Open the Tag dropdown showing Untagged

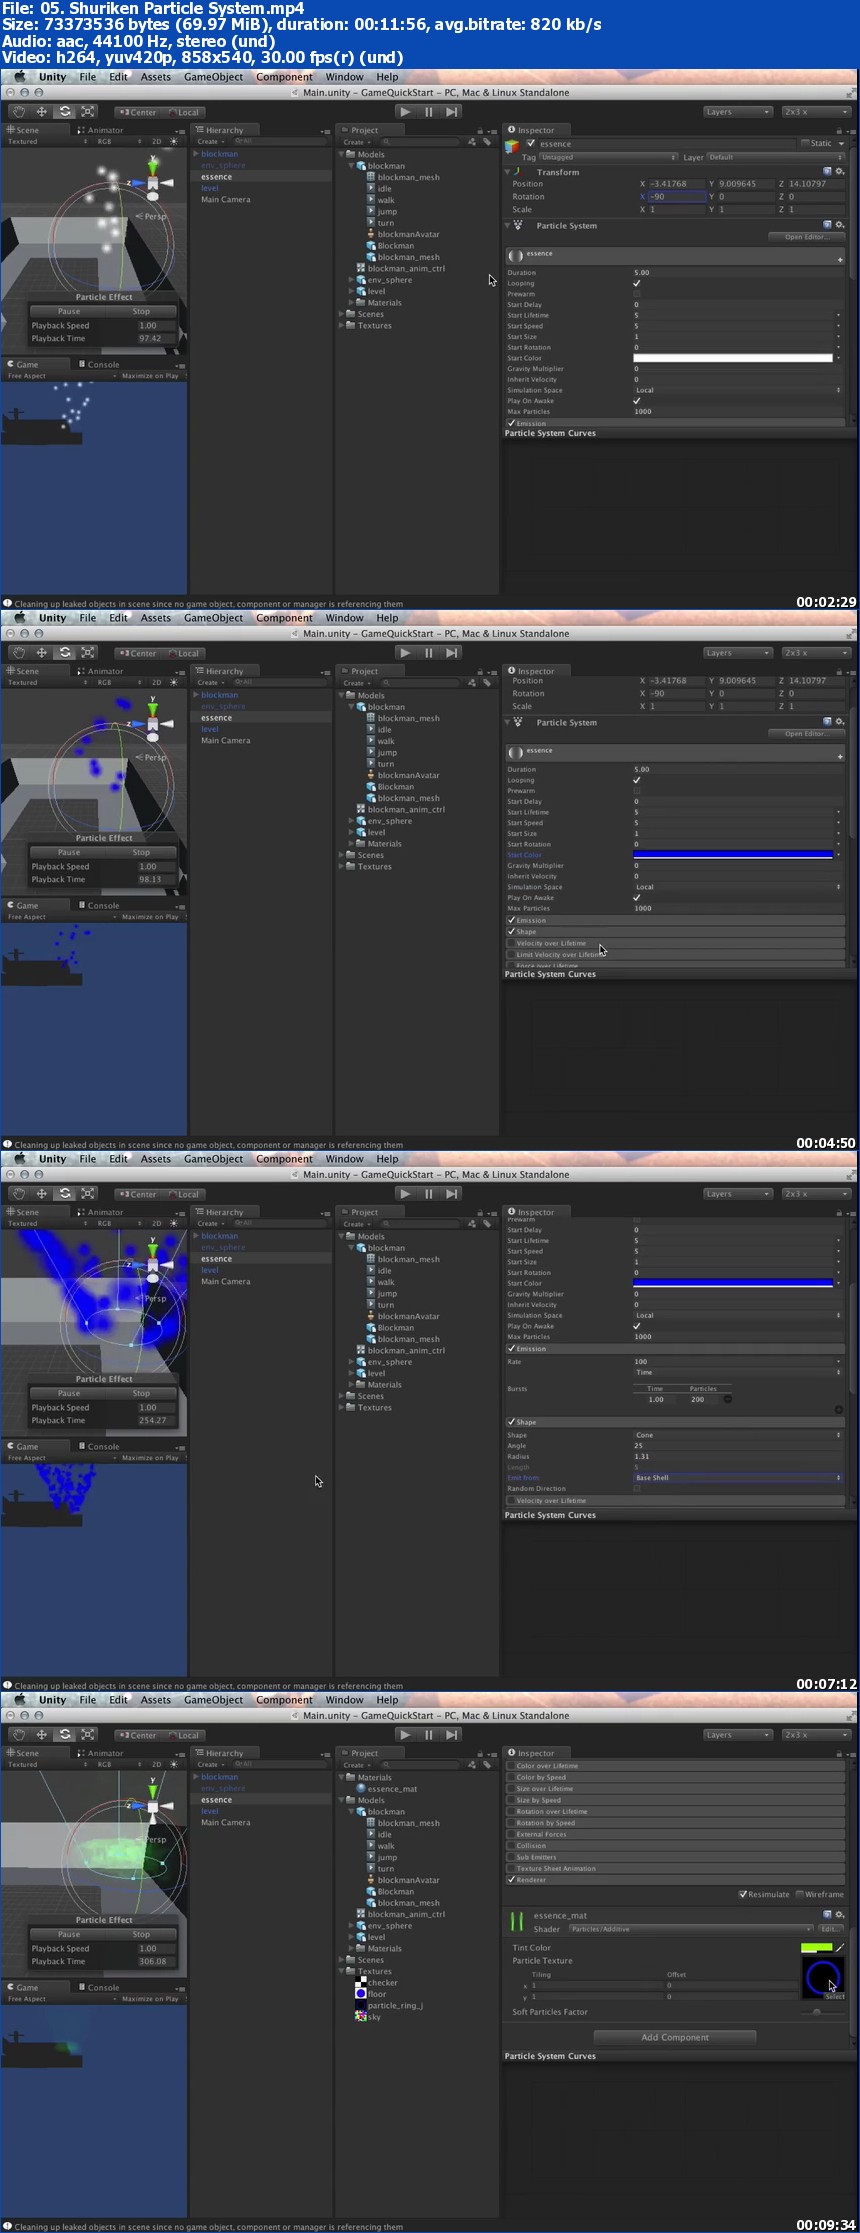pyautogui.click(x=609, y=157)
